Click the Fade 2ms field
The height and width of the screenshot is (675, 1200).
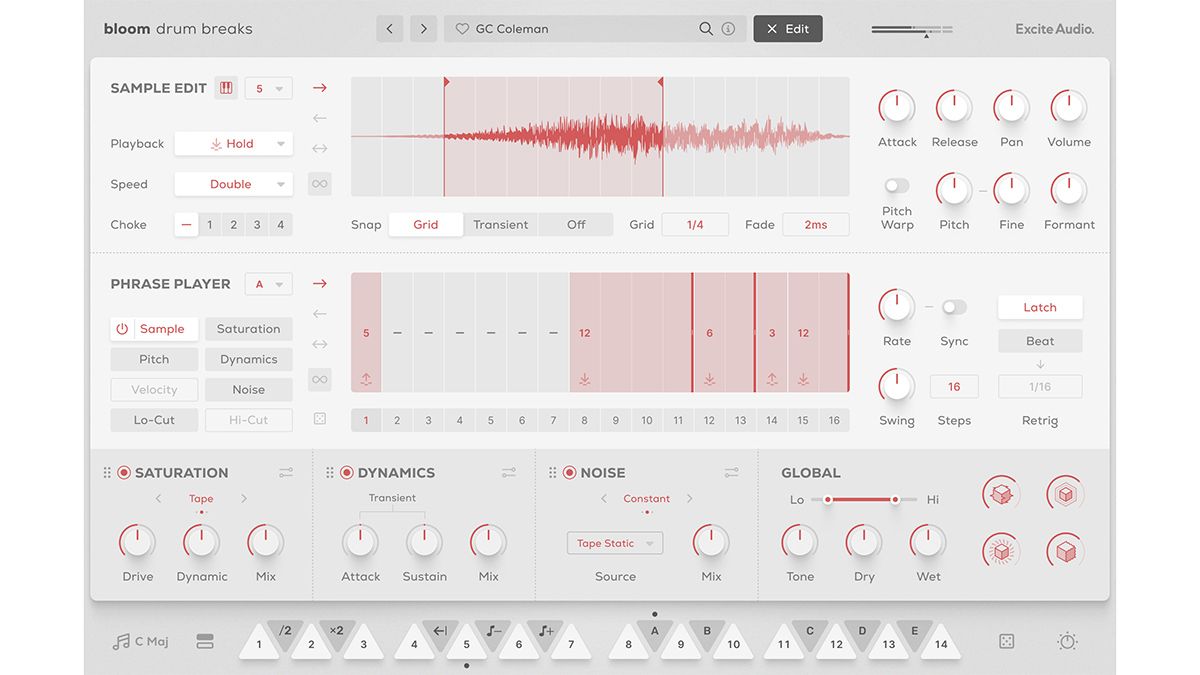pos(816,225)
